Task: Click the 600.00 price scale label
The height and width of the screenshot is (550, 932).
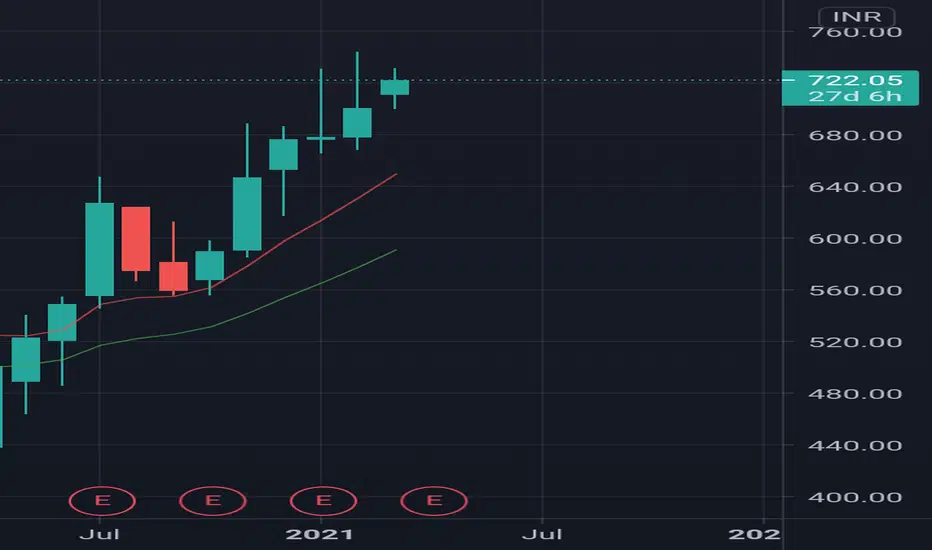Action: 855,238
